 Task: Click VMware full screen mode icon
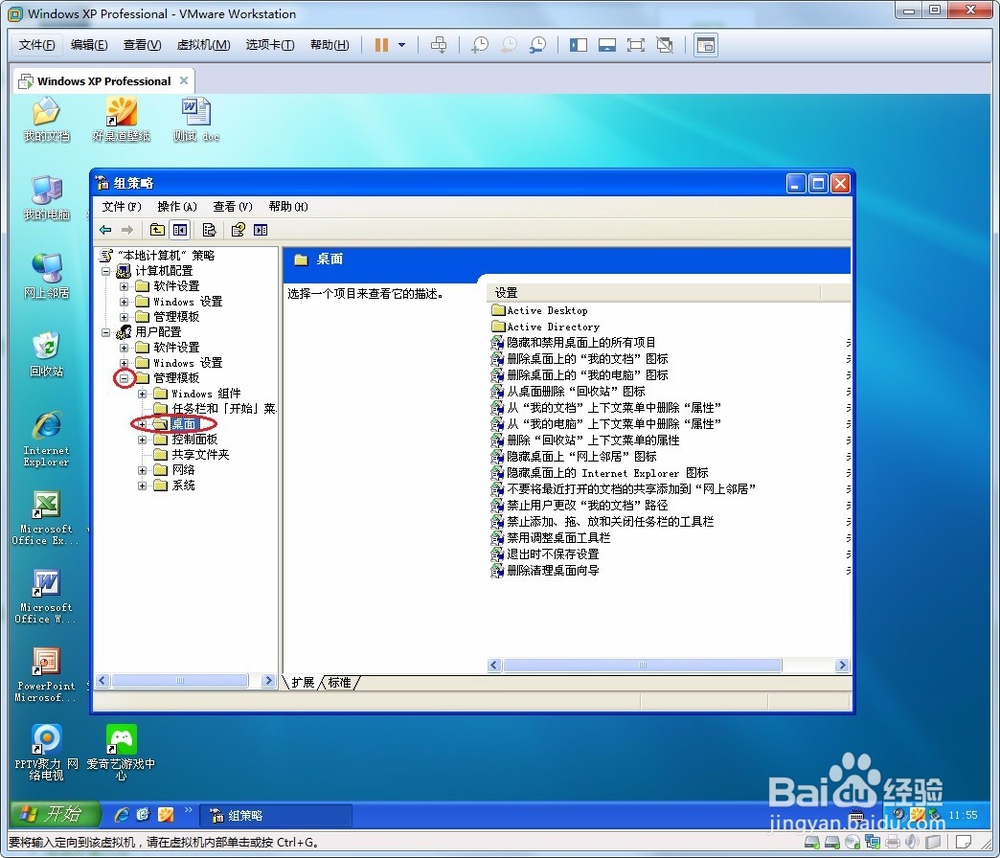tap(636, 45)
